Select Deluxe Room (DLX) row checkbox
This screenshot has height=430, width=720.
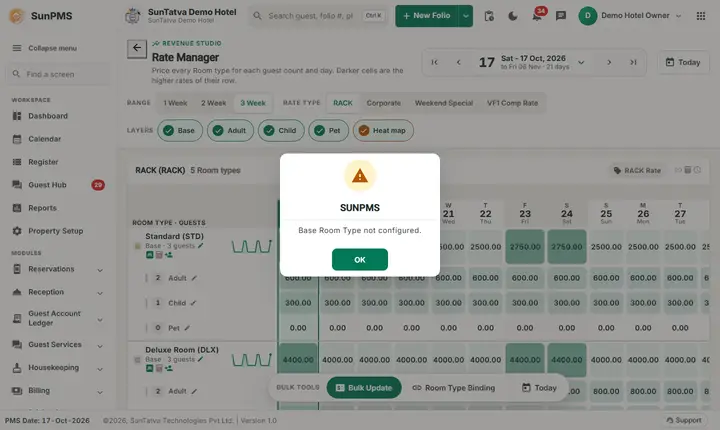pos(137,360)
